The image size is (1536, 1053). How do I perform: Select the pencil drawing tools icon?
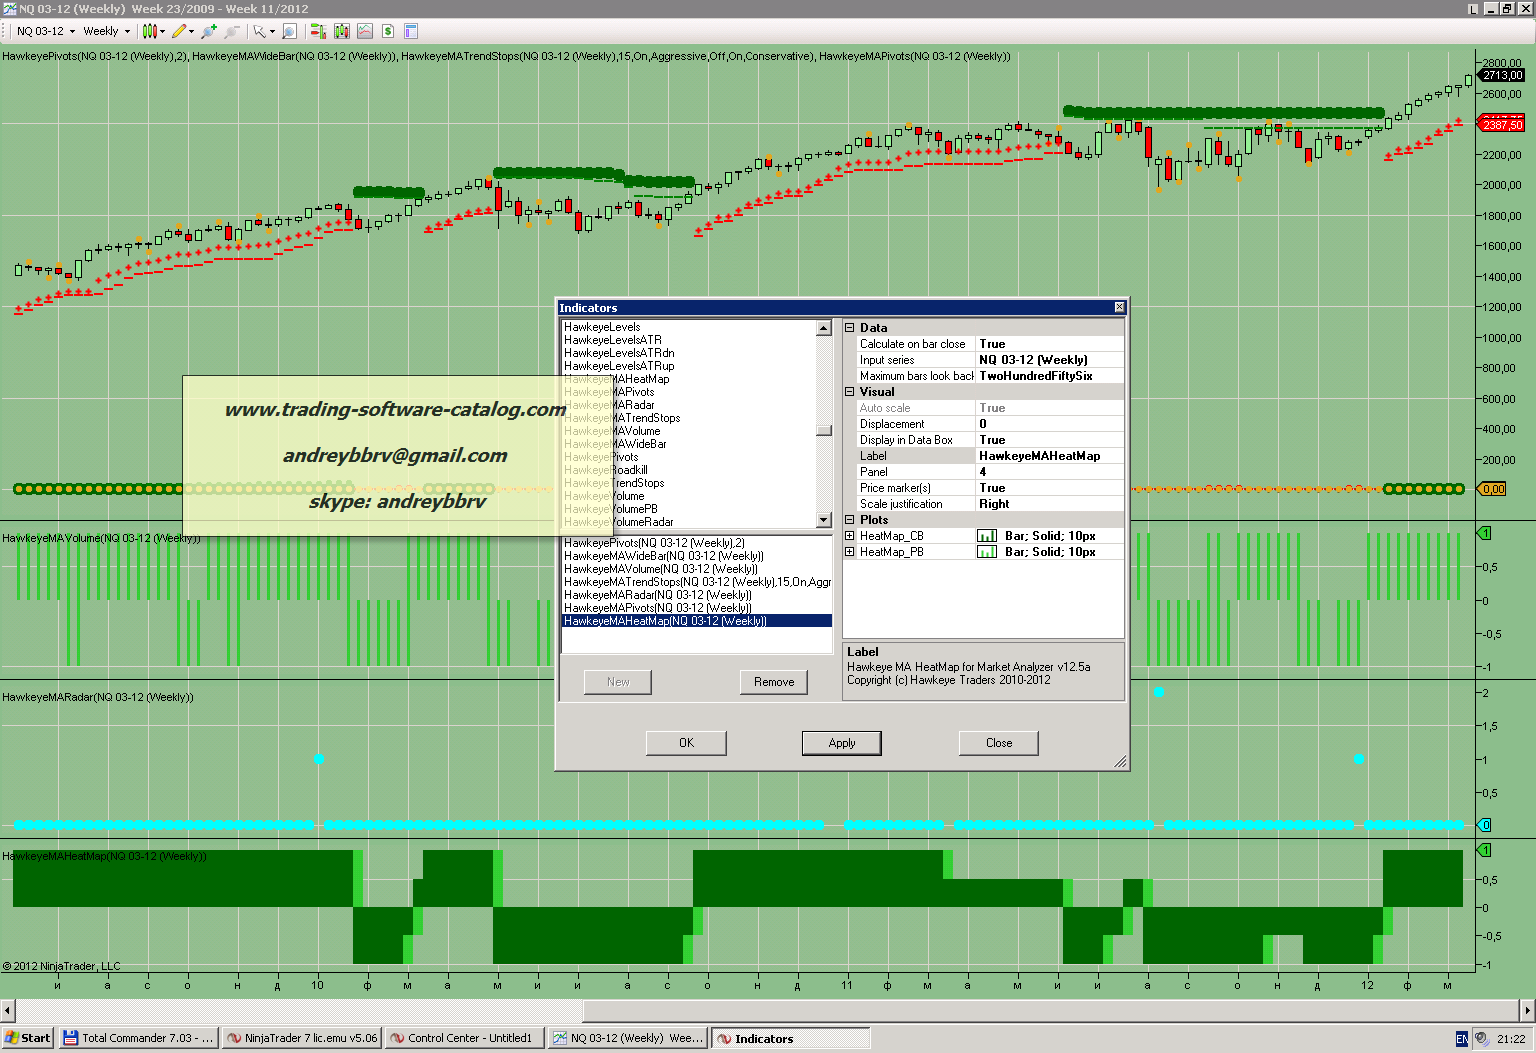(x=179, y=31)
